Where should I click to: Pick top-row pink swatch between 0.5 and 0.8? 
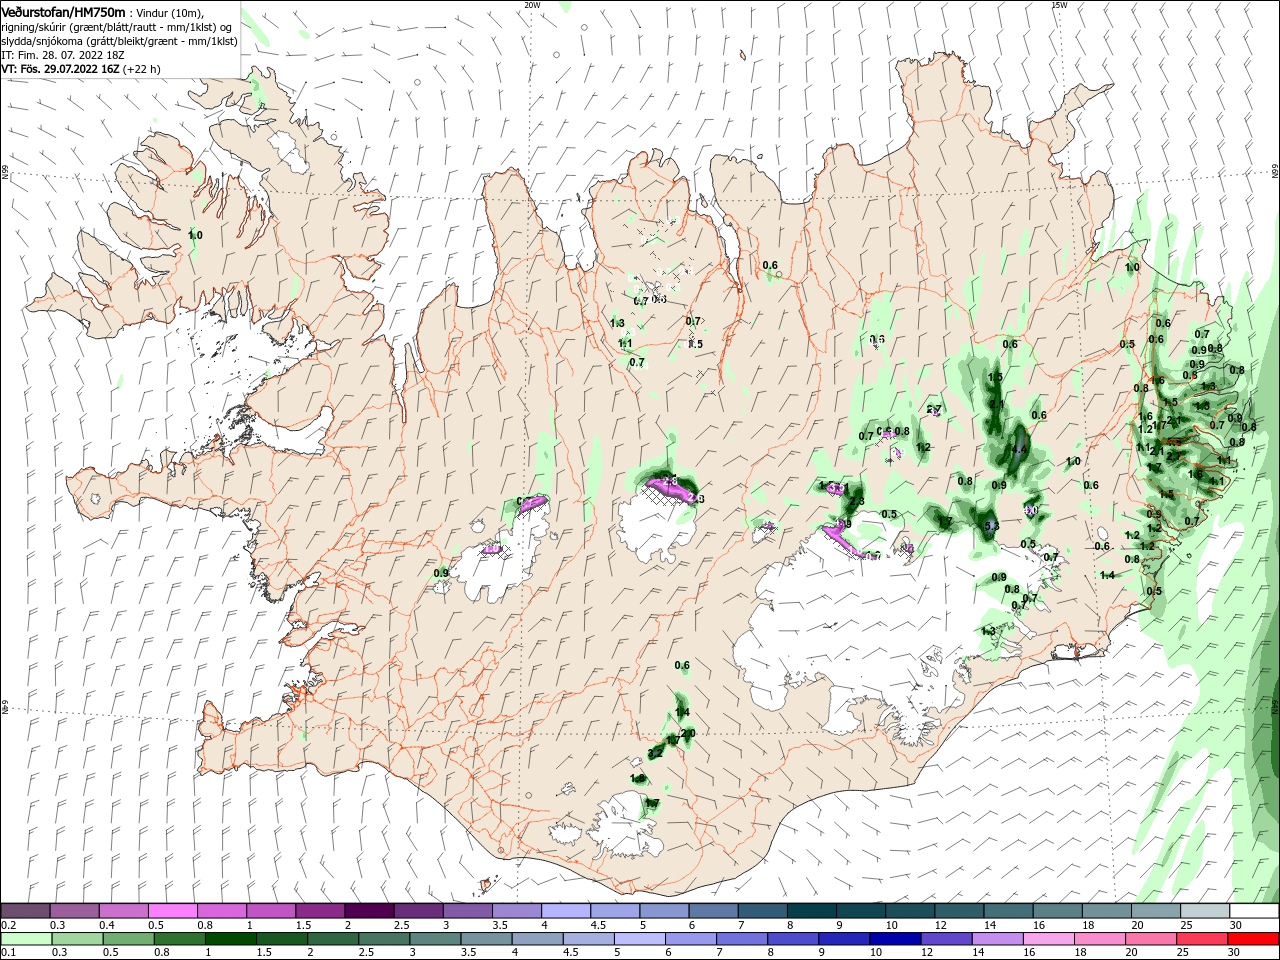tap(173, 911)
